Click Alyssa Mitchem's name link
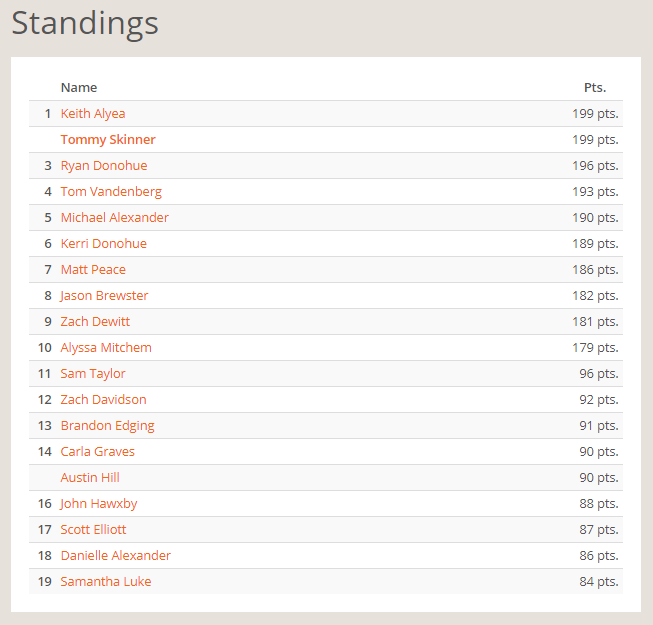The height and width of the screenshot is (625, 653). click(106, 348)
